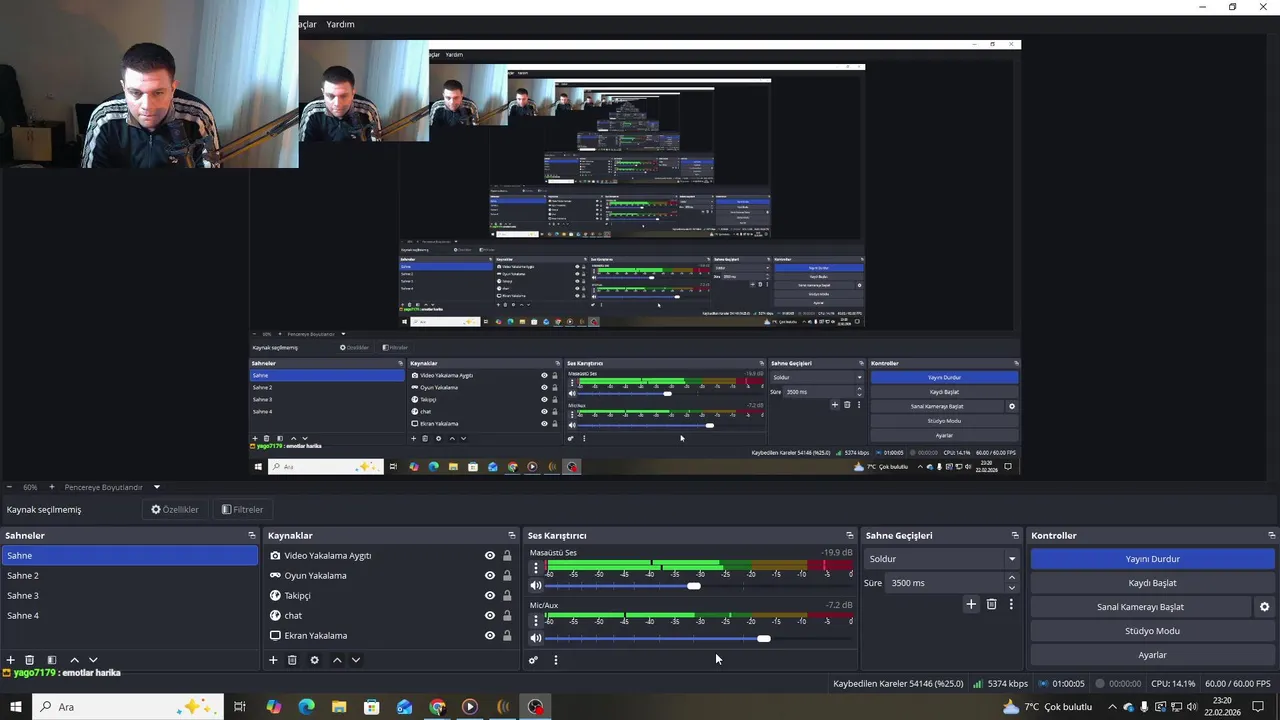This screenshot has height=720, width=1280.
Task: Mute the Mic/Aux speaker
Action: (x=536, y=638)
